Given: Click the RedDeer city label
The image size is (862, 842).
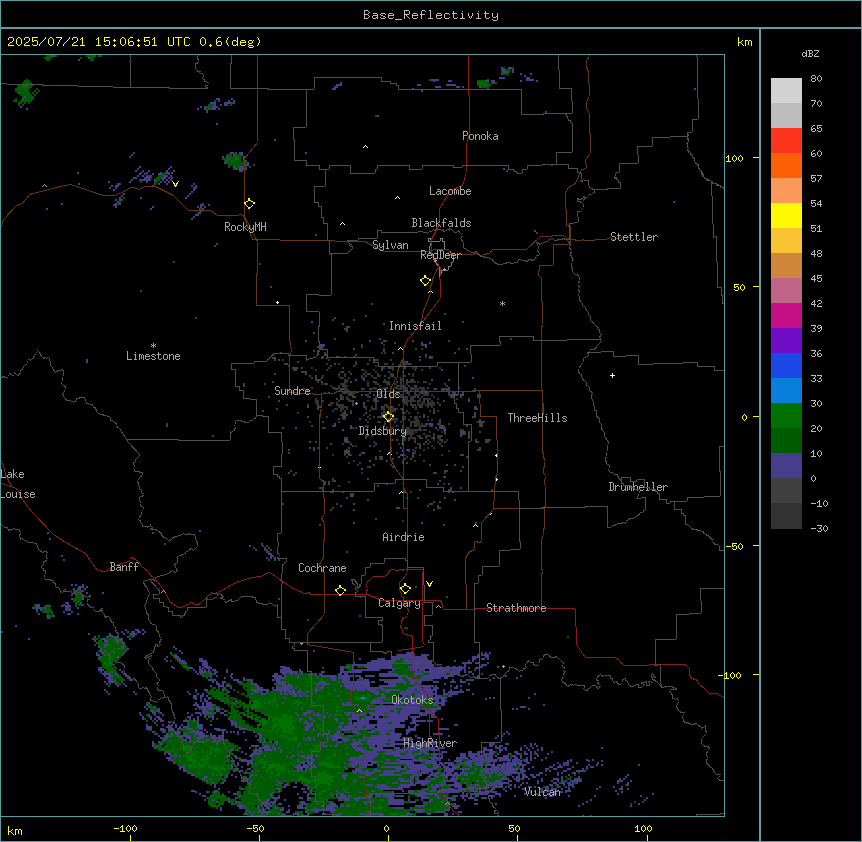Looking at the screenshot, I should [x=440, y=255].
